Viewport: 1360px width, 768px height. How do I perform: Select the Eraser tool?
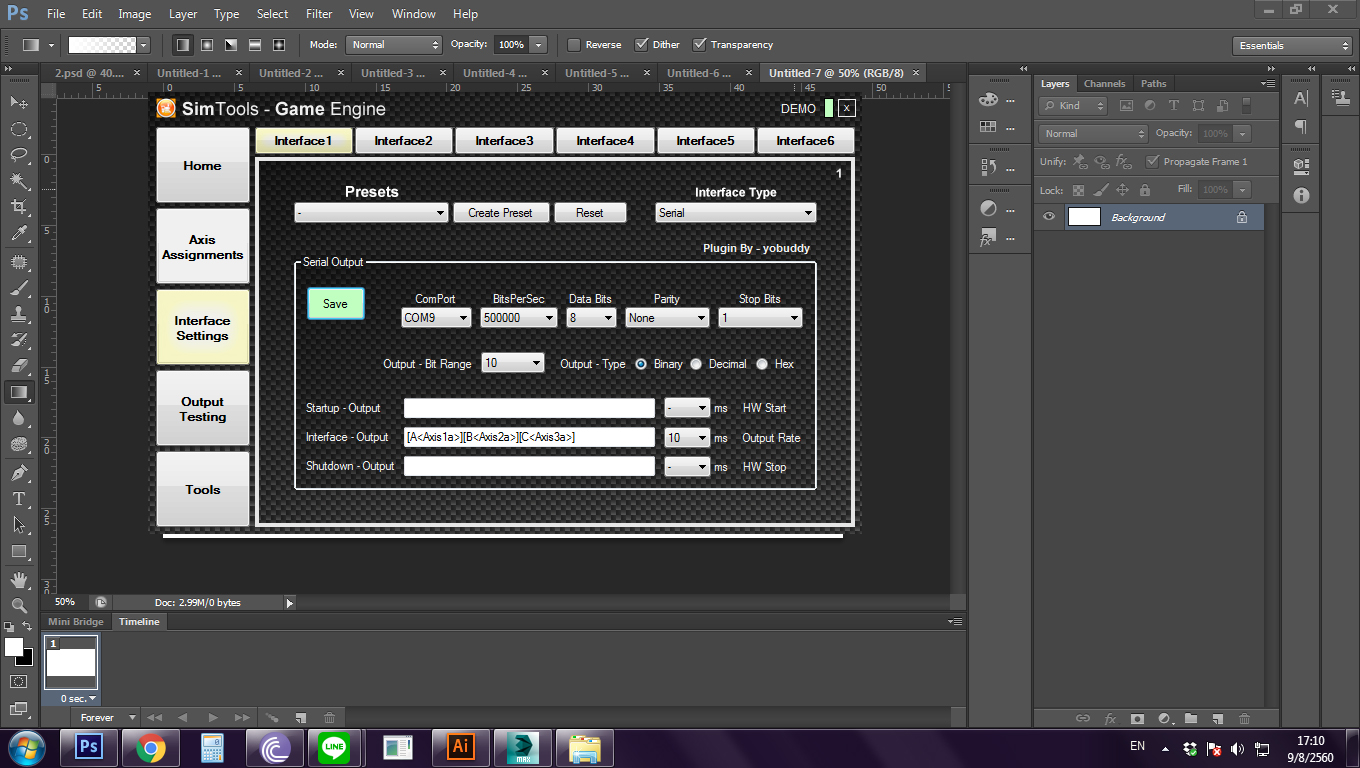[x=19, y=365]
